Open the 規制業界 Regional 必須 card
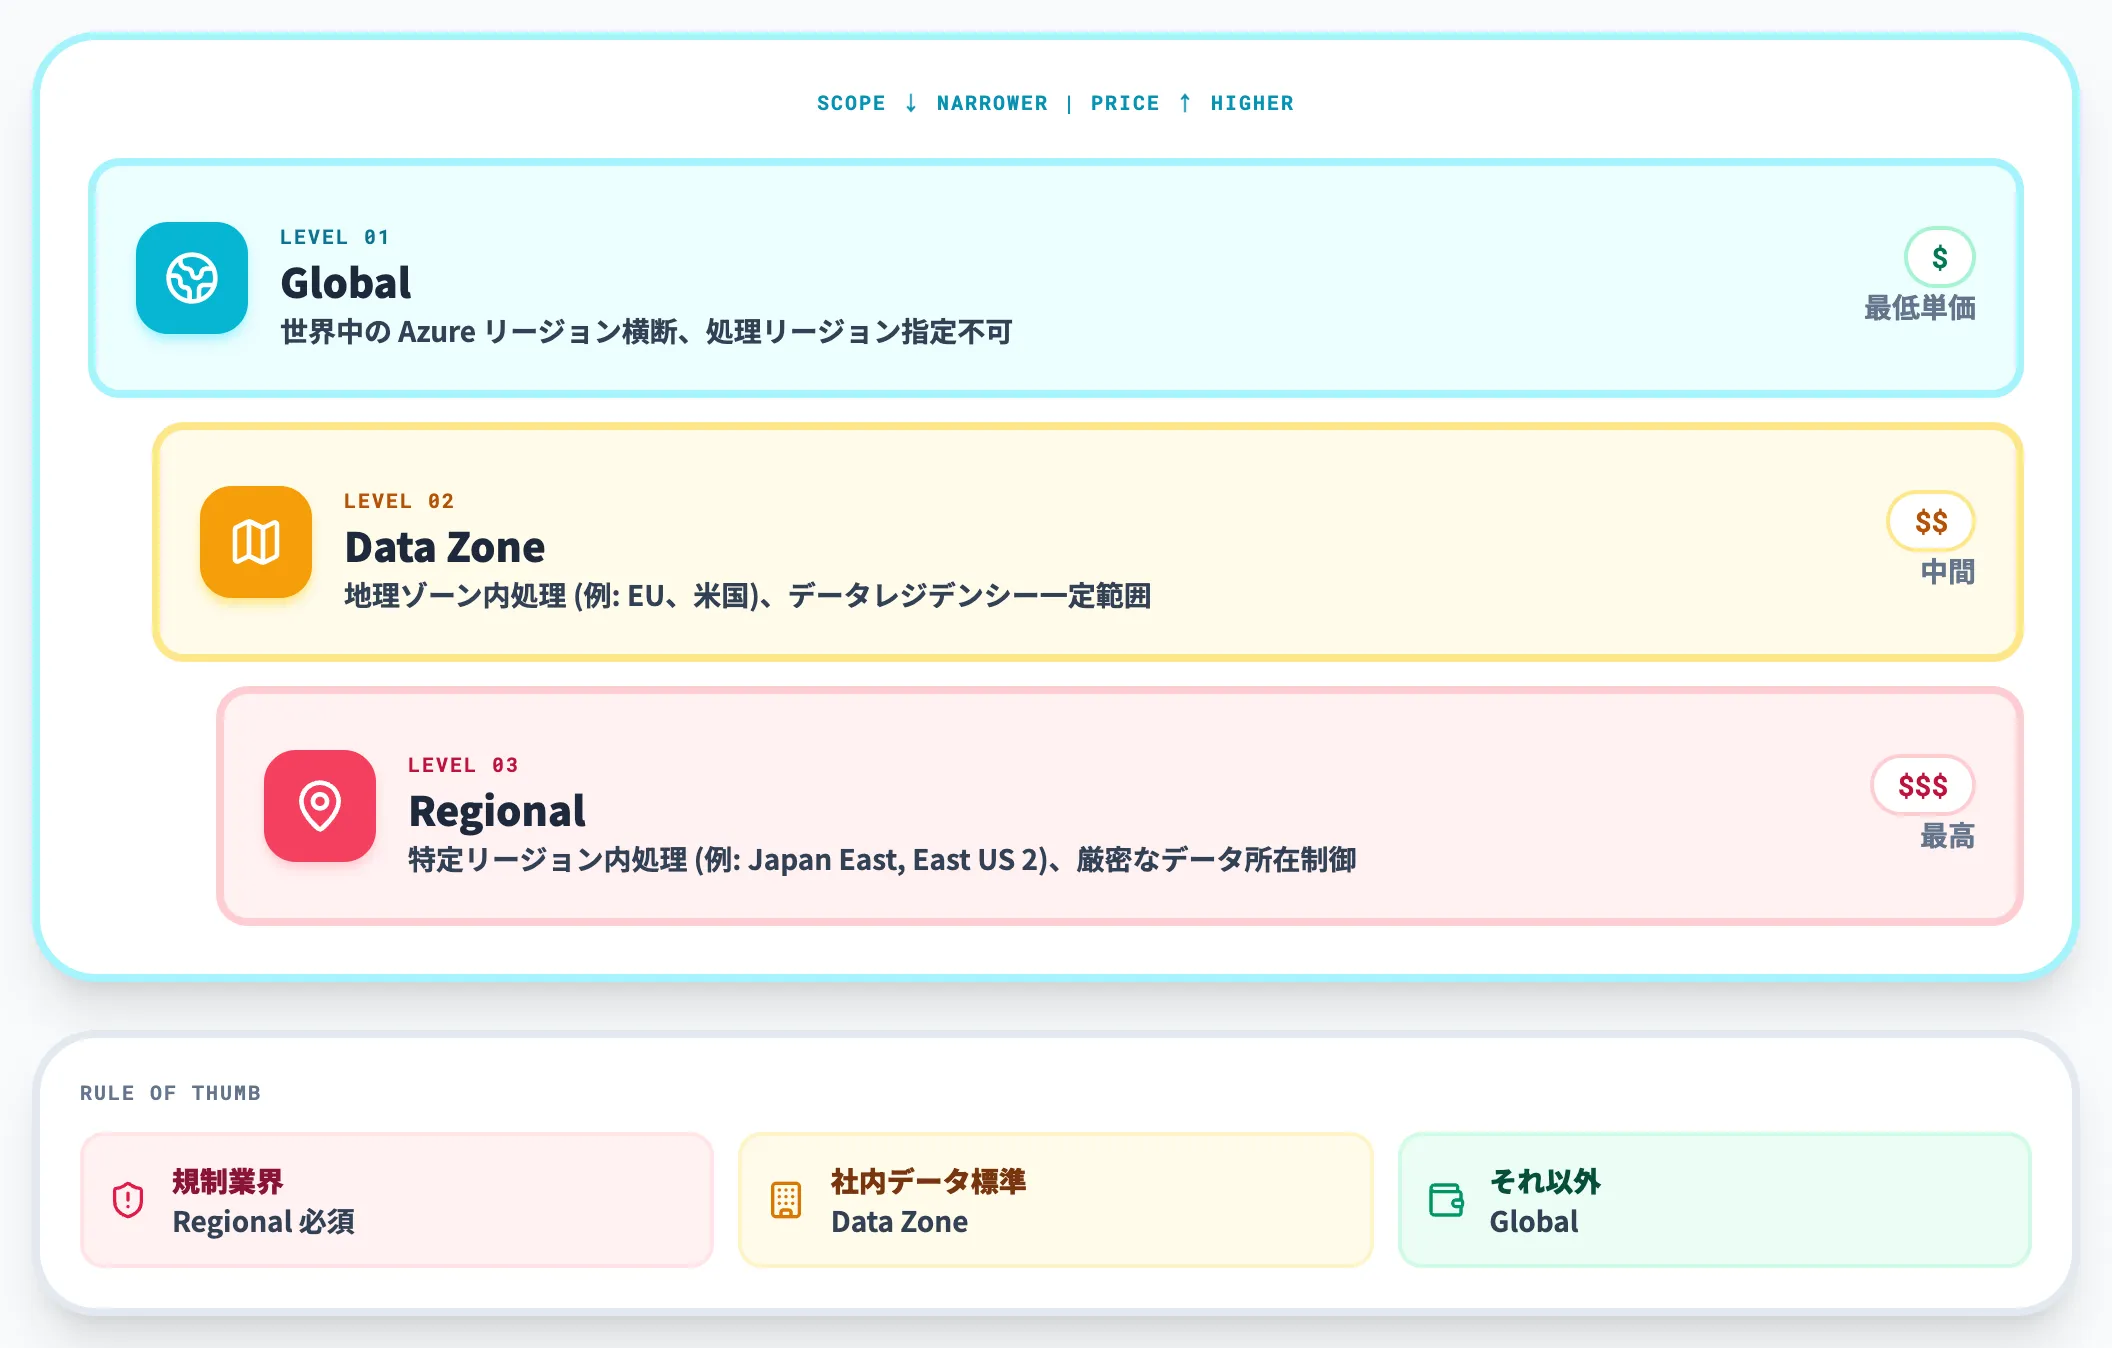2112x1348 pixels. [x=397, y=1200]
